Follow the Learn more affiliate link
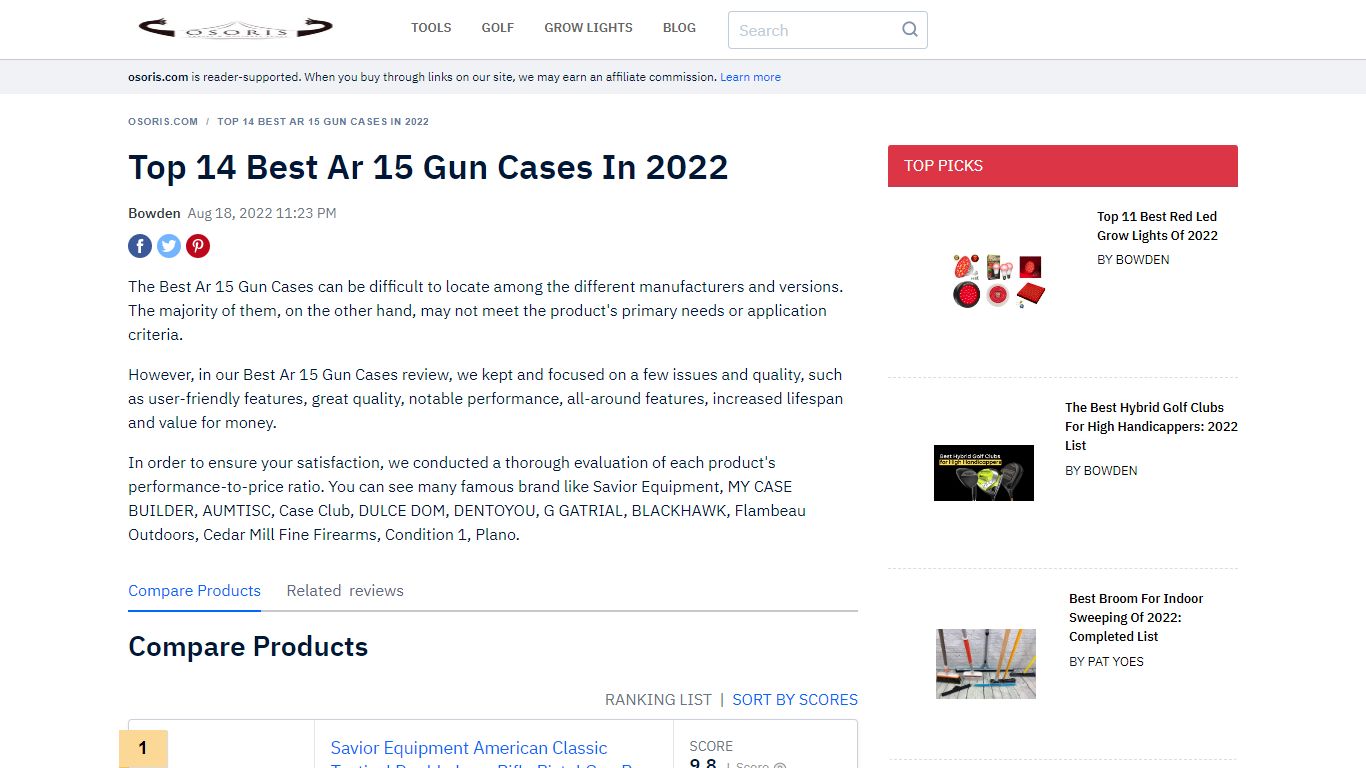This screenshot has height=768, width=1366. tap(750, 77)
